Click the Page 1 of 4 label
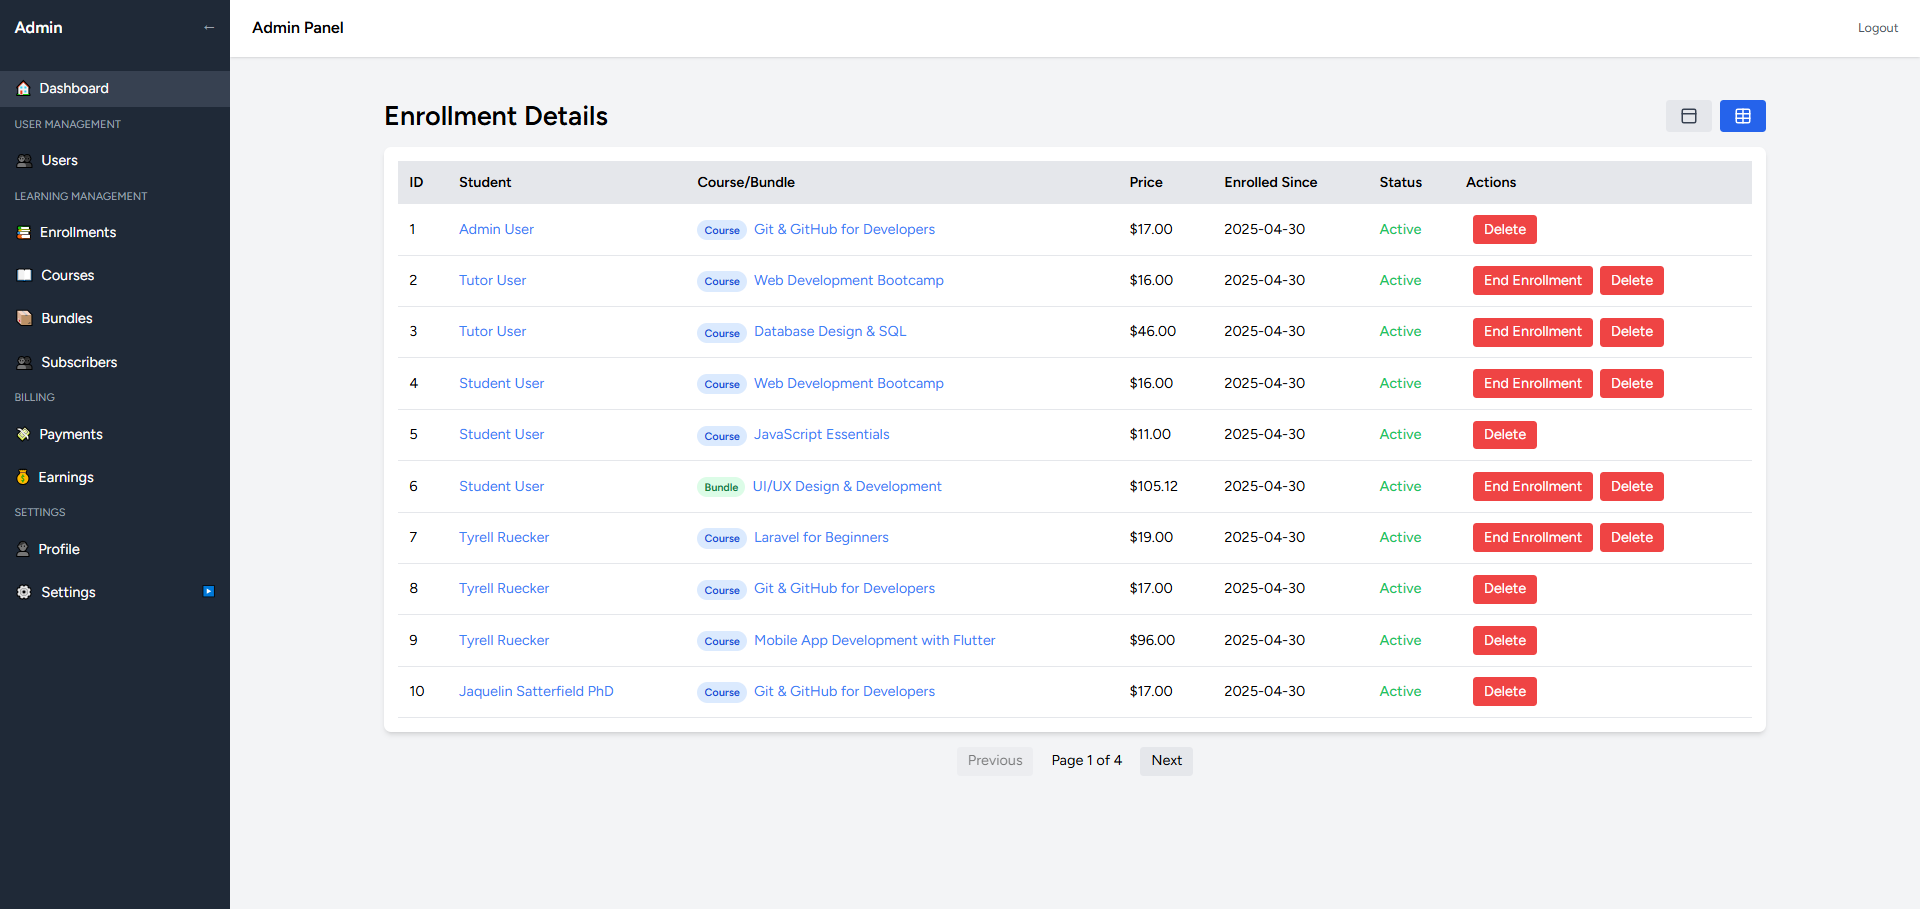The image size is (1920, 909). click(1086, 761)
